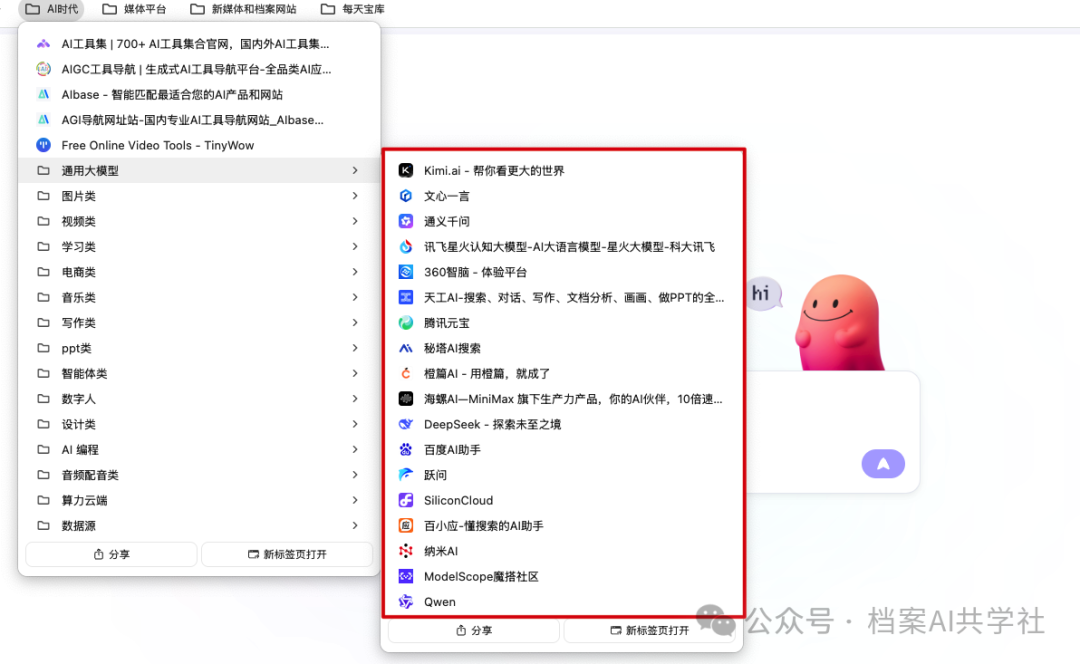Open the 天工AI bookmark entry

[x=563, y=298]
